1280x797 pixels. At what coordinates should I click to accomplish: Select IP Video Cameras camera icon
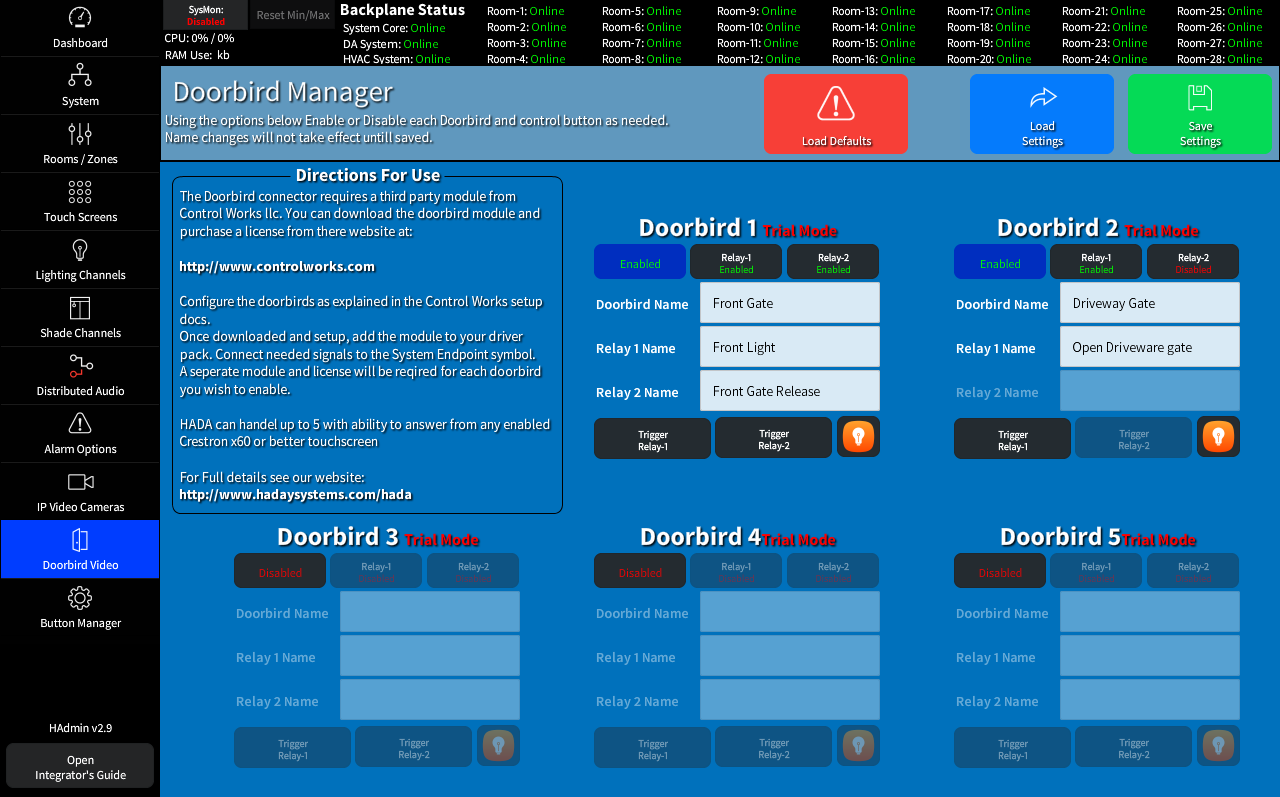click(x=80, y=481)
